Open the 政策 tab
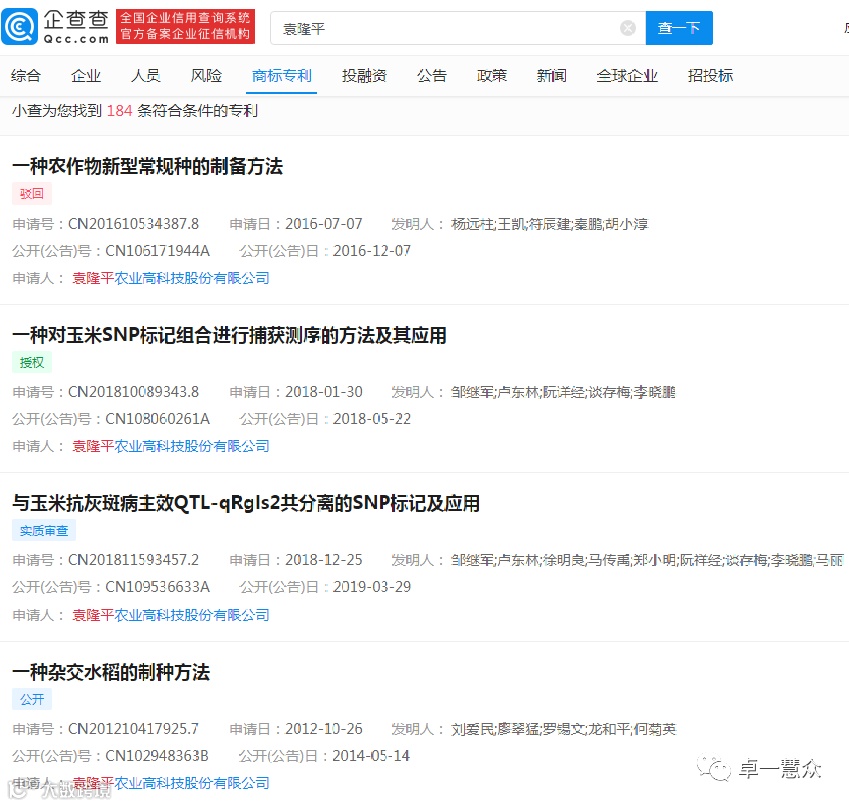 (492, 76)
